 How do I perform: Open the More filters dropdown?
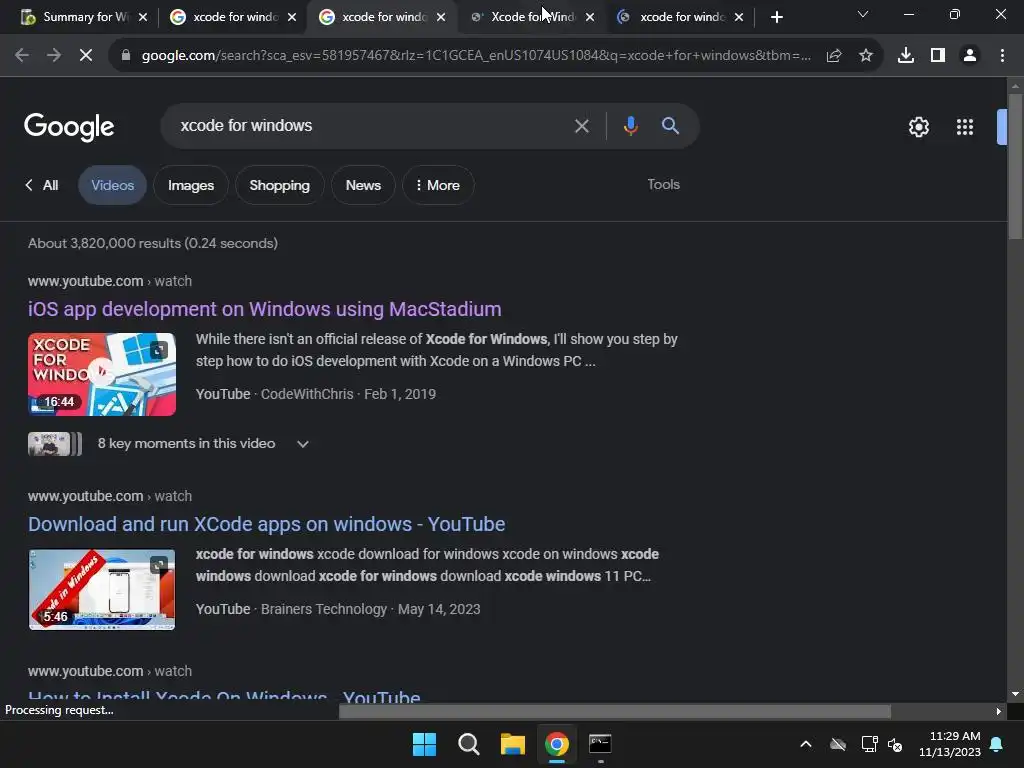click(x=438, y=185)
